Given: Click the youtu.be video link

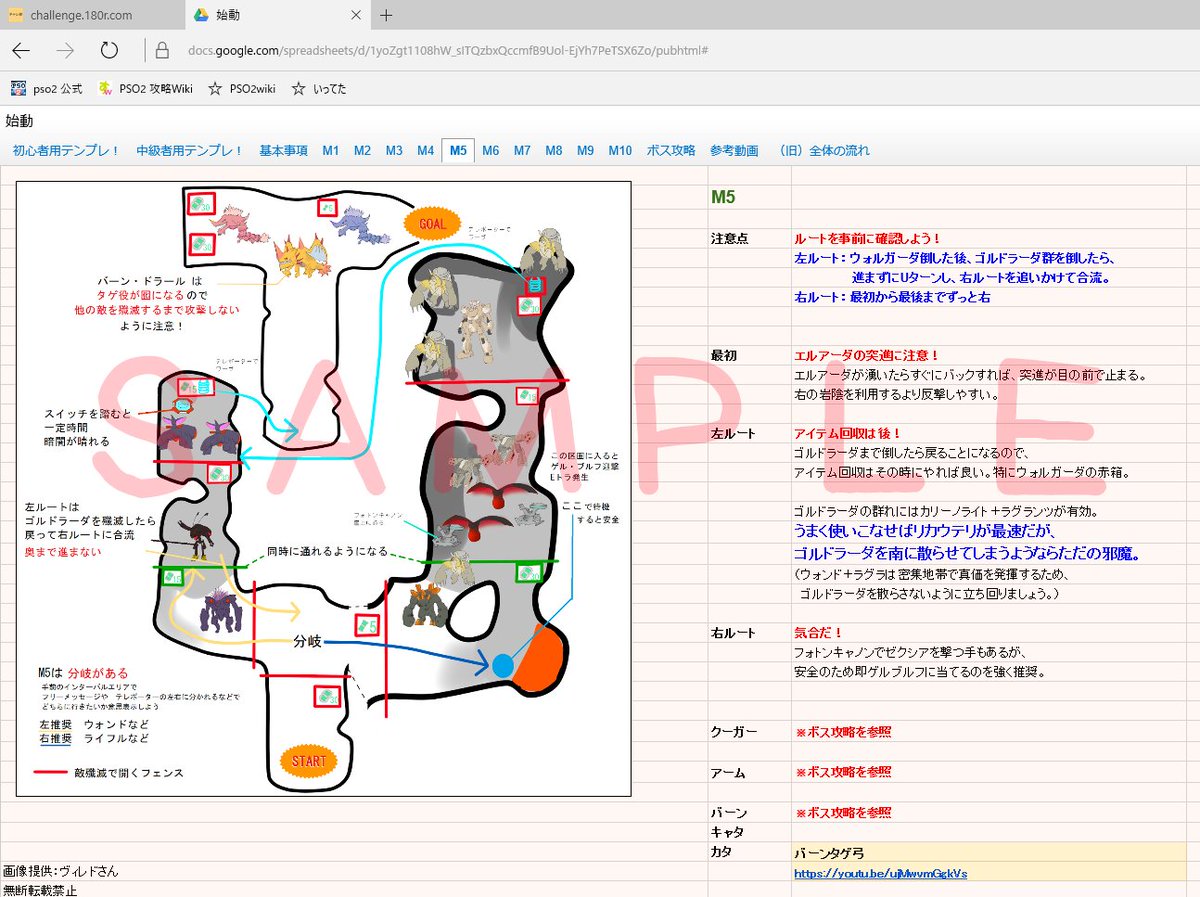Looking at the screenshot, I should pyautogui.click(x=880, y=873).
